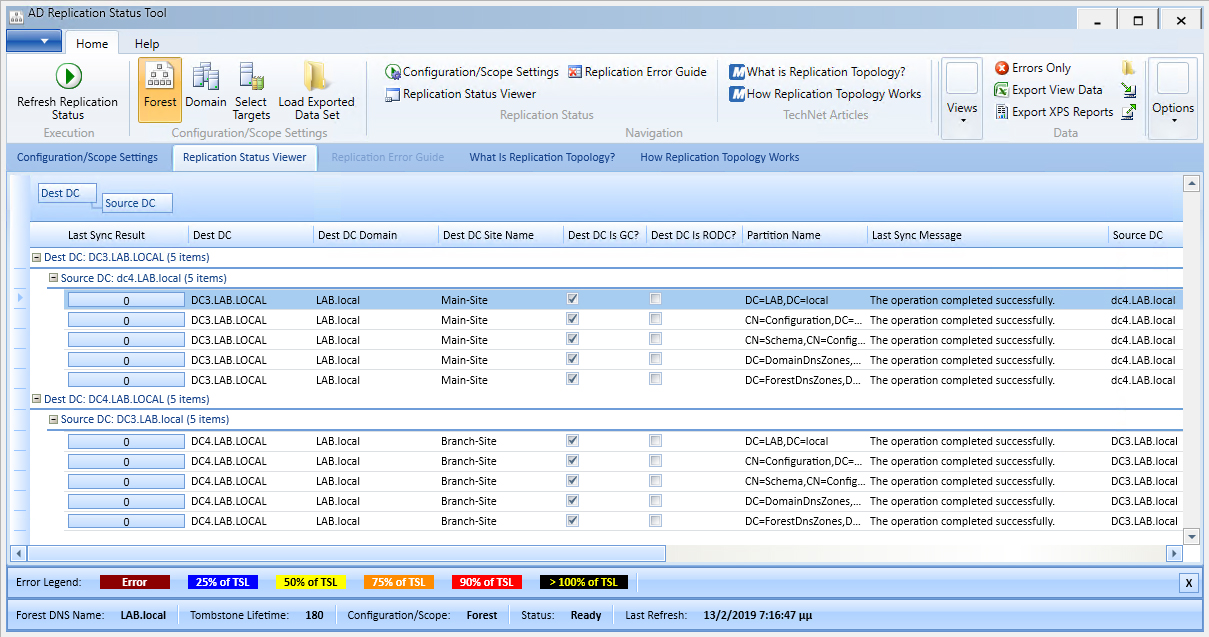This screenshot has width=1209, height=637.
Task: Open the blue application menu button
Action: [33, 41]
